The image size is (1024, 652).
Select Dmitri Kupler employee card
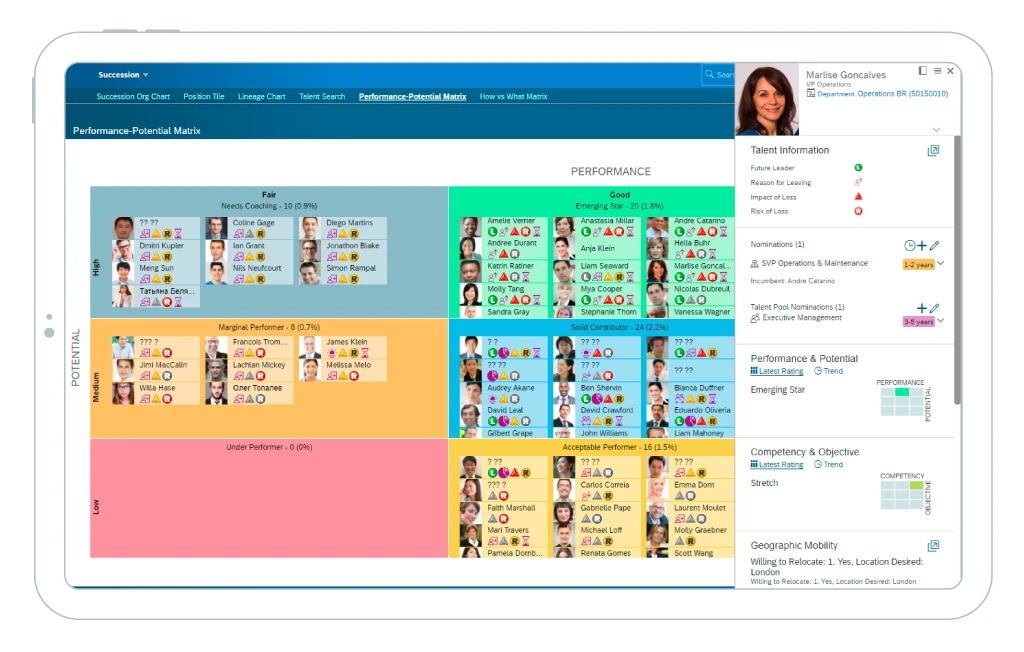(155, 251)
